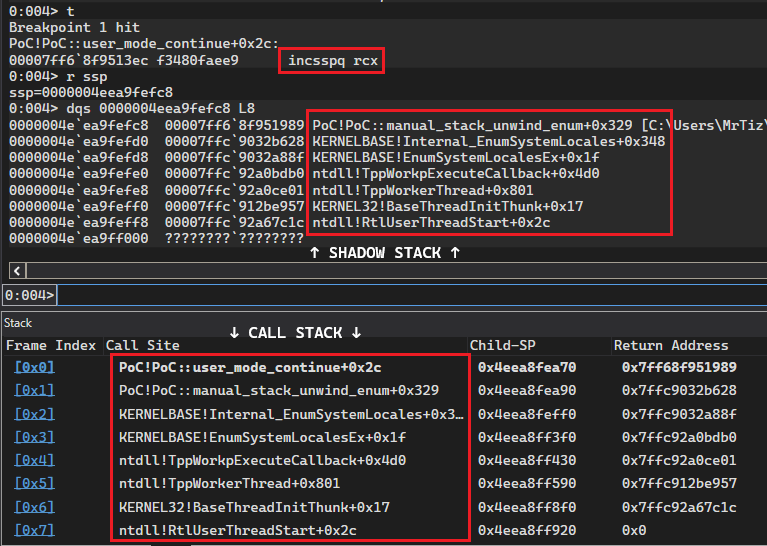Image resolution: width=767 pixels, height=546 pixels.
Task: Click shadow stack address 0000004e`ea9fefd0
Action: click(x=78, y=141)
